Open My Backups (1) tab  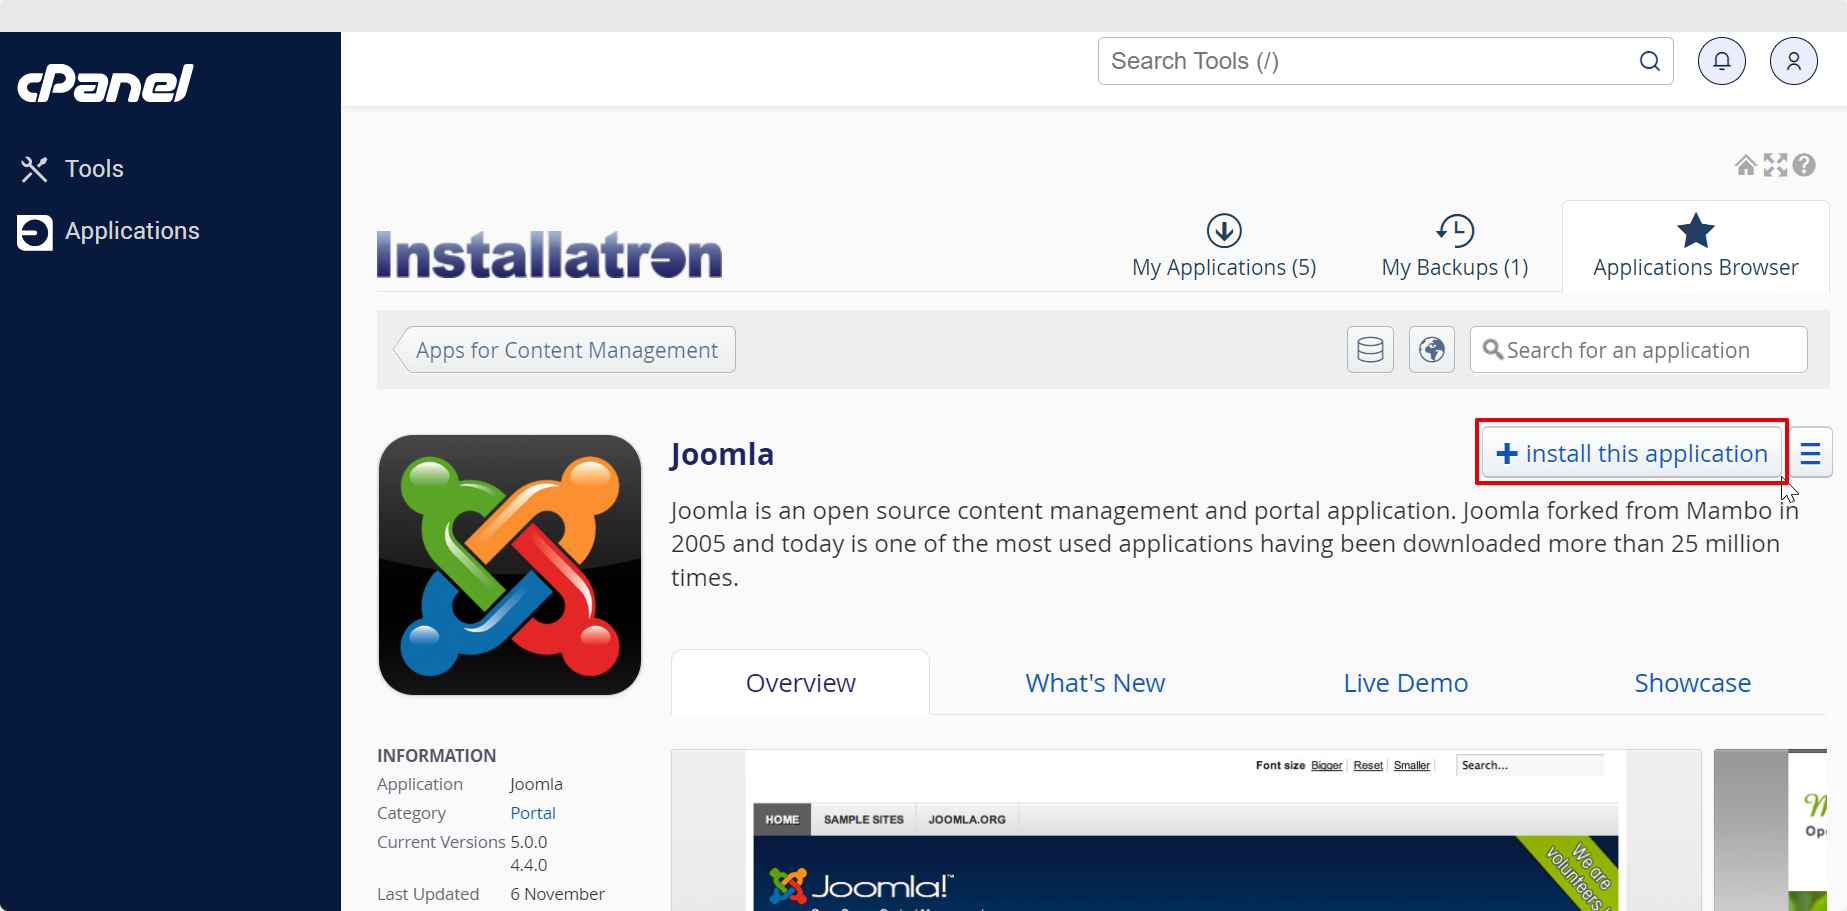click(1454, 247)
